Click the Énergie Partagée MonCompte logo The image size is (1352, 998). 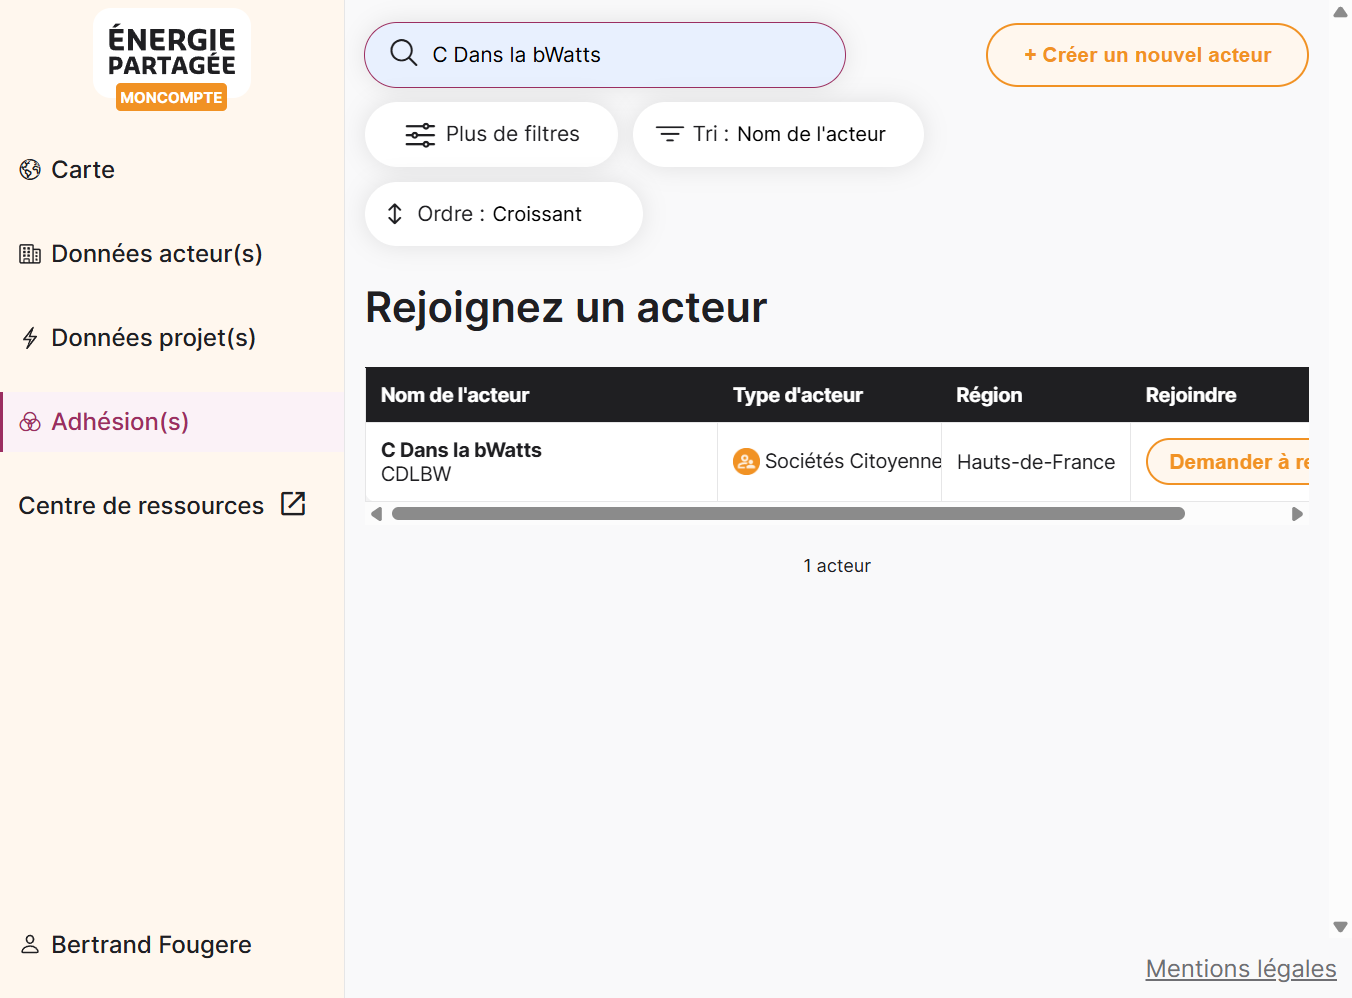[172, 61]
